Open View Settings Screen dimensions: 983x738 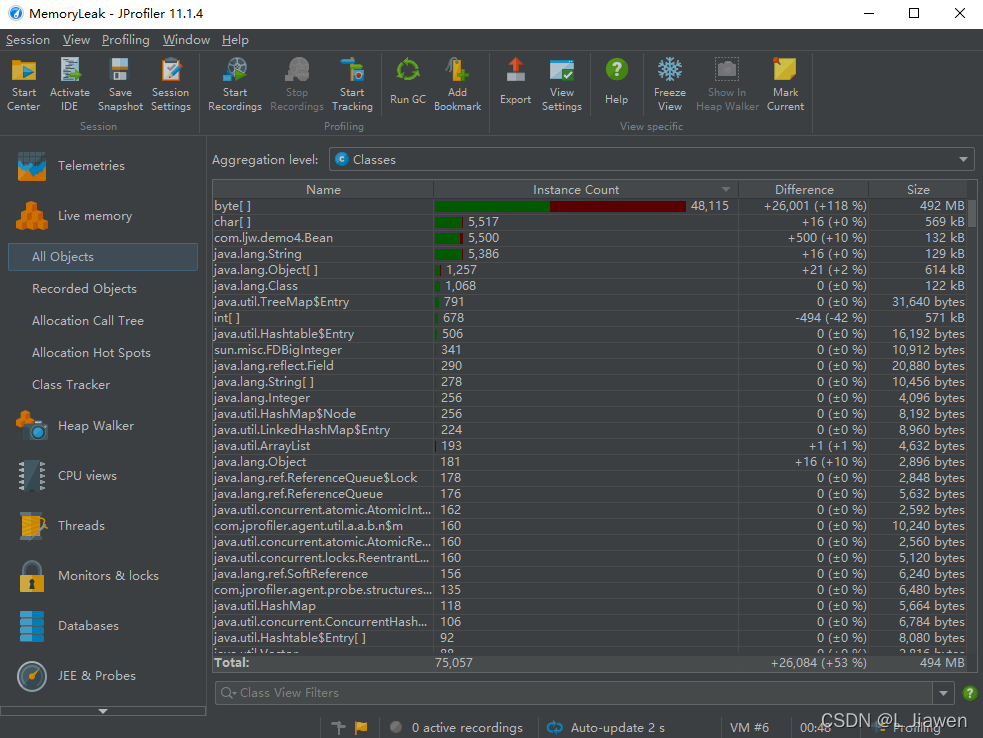click(x=562, y=85)
